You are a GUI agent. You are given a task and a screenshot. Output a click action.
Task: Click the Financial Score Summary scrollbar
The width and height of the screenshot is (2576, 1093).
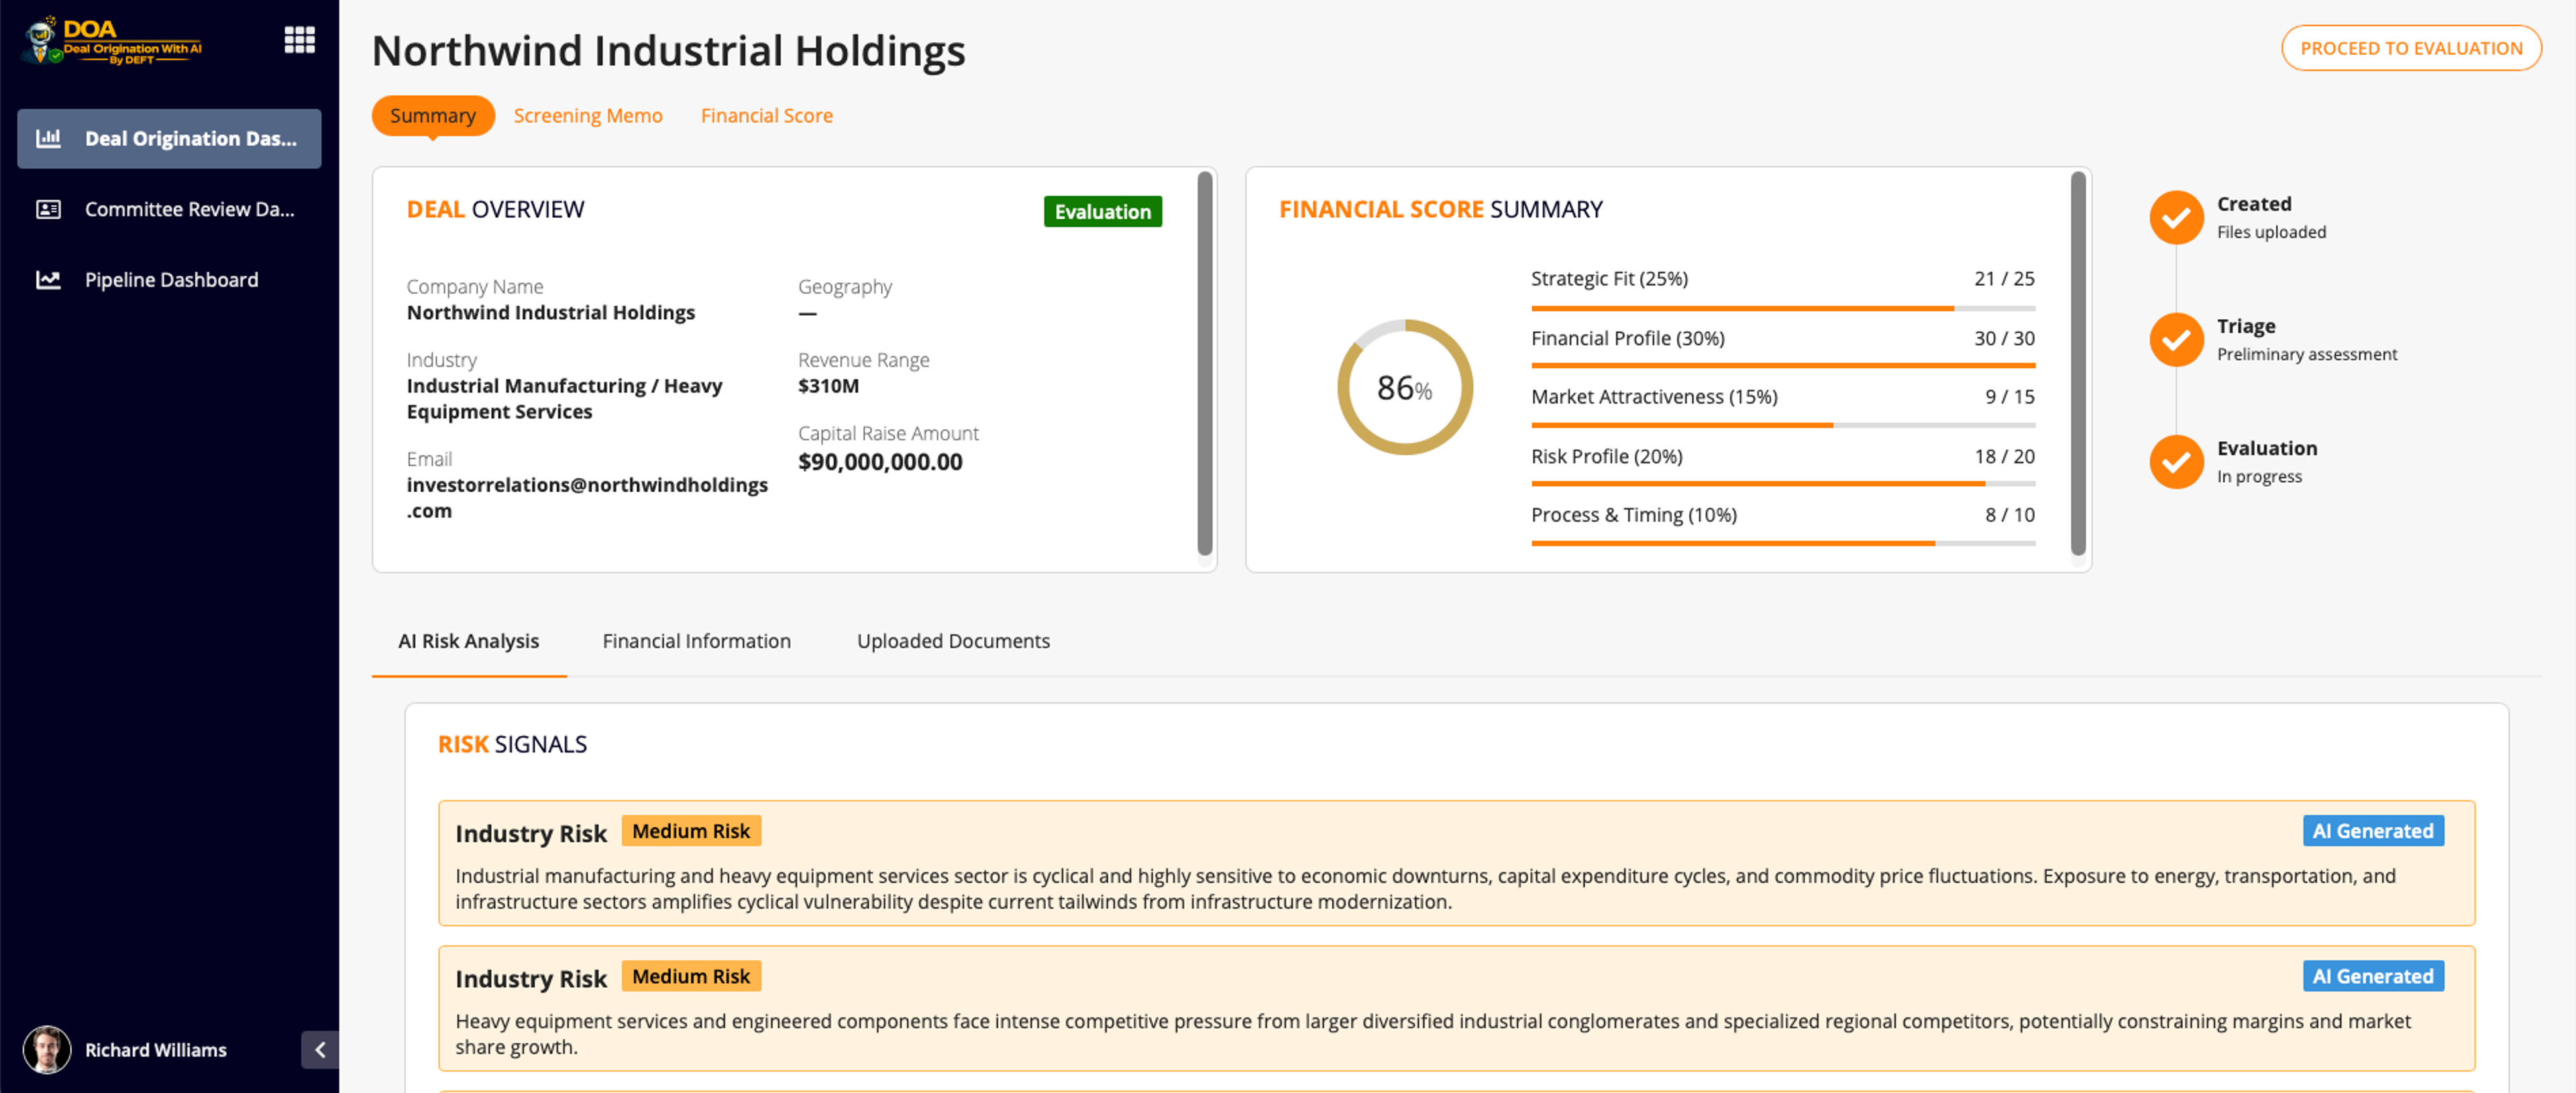click(2078, 364)
